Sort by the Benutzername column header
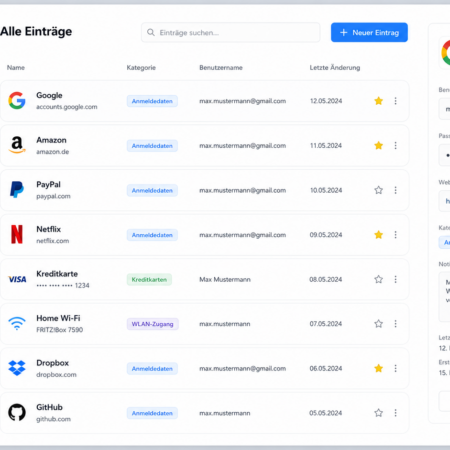 [221, 68]
